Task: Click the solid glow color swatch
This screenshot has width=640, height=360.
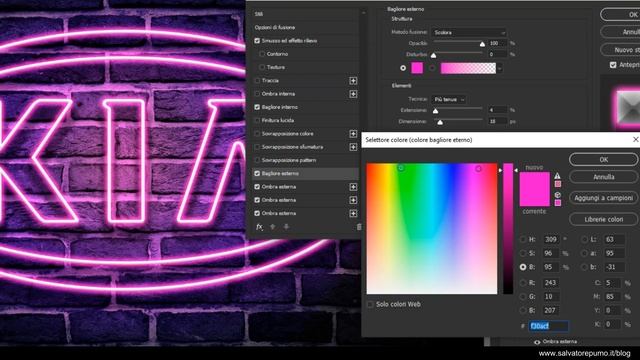Action: click(x=417, y=68)
